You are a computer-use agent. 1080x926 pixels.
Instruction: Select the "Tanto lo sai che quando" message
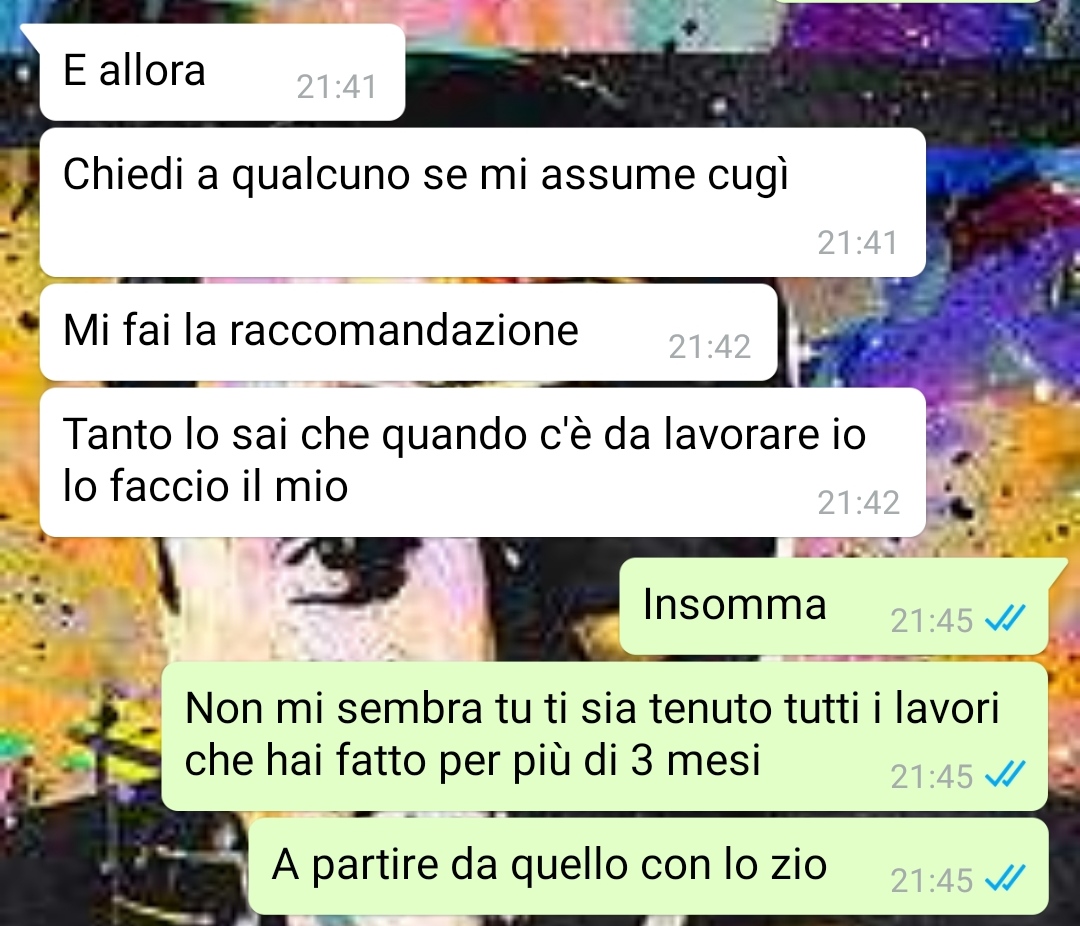click(482, 462)
